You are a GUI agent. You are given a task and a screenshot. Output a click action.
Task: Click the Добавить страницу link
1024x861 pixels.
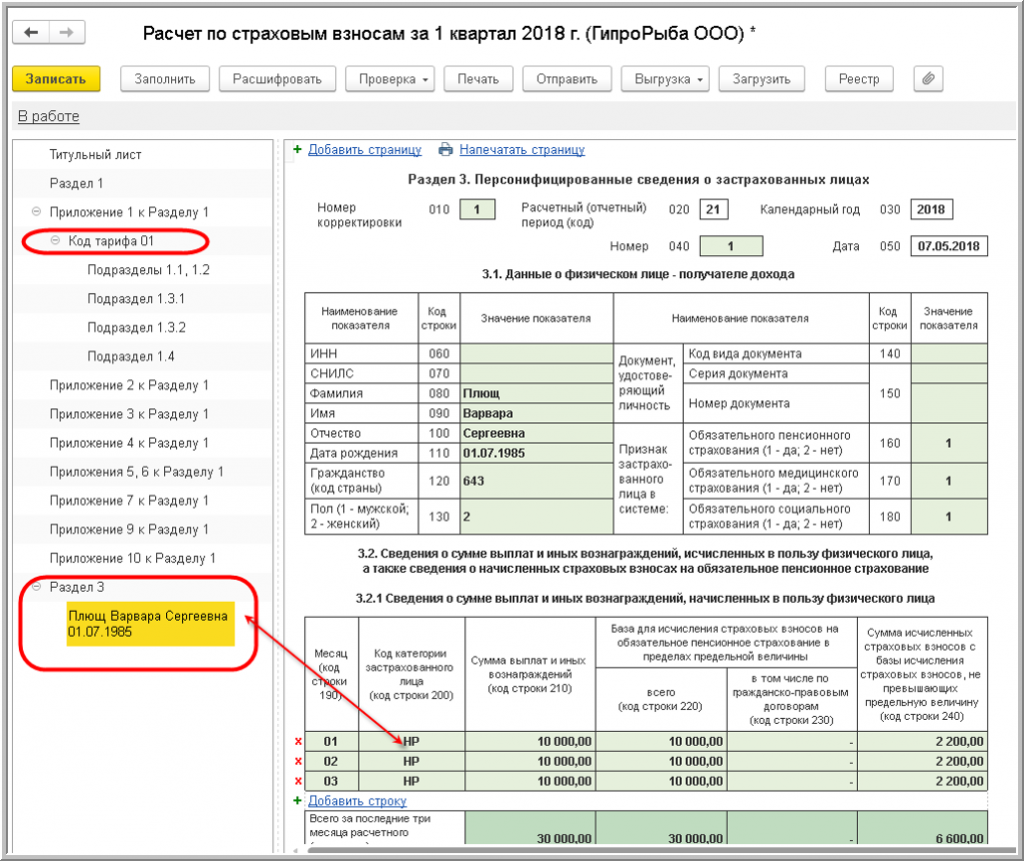(x=364, y=150)
